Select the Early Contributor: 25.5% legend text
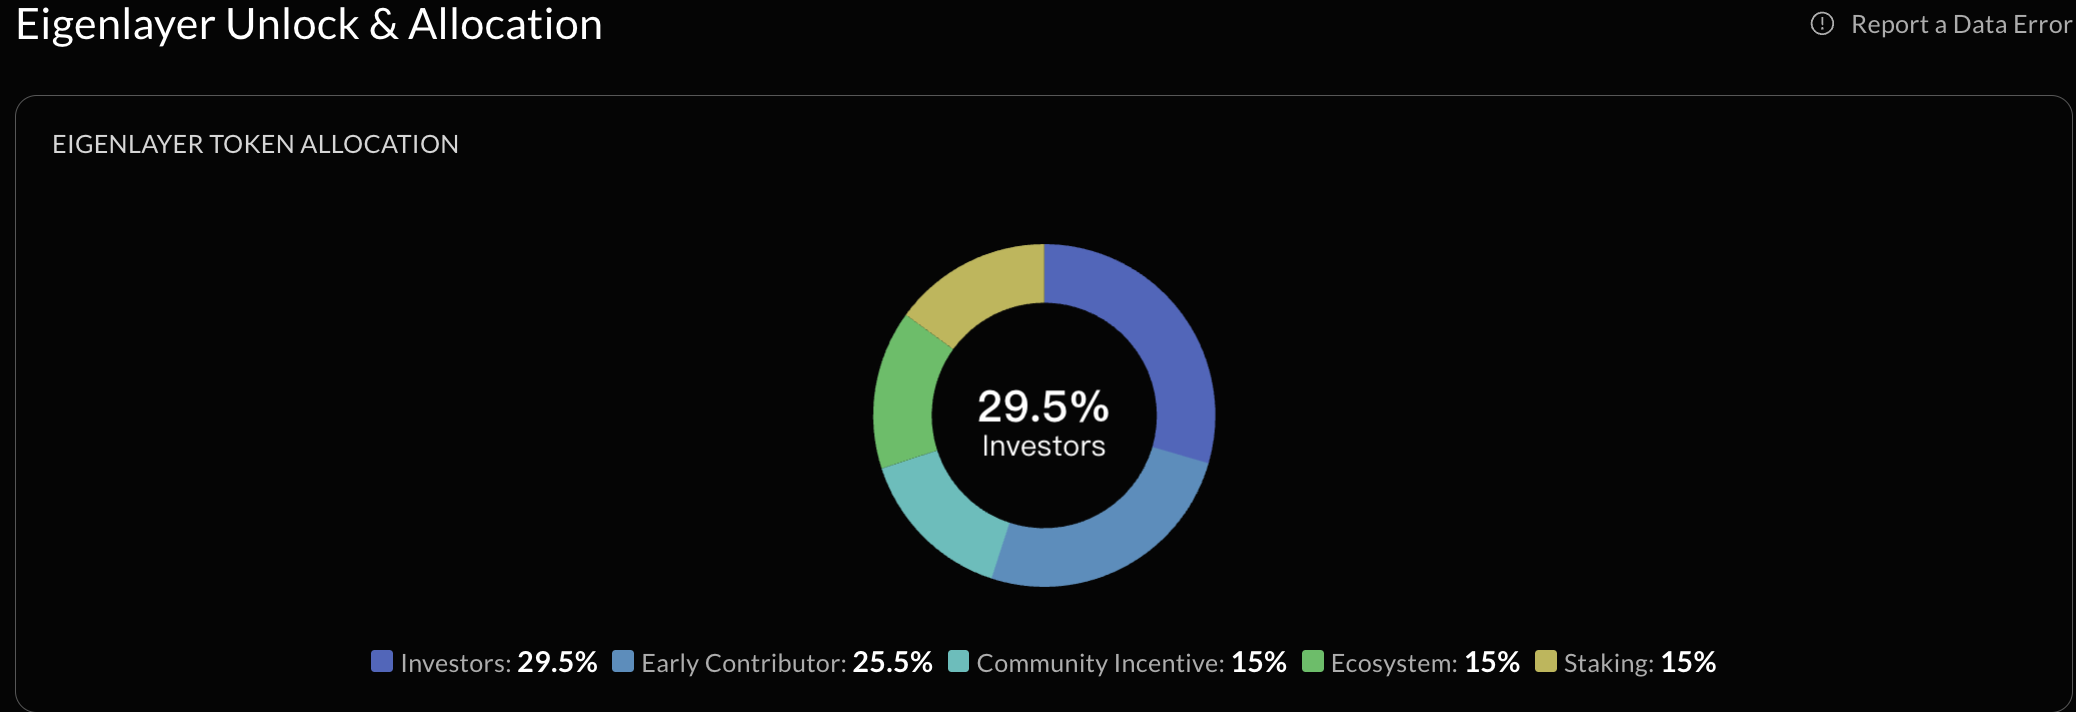Viewport: 2076px width, 712px height. pos(786,662)
